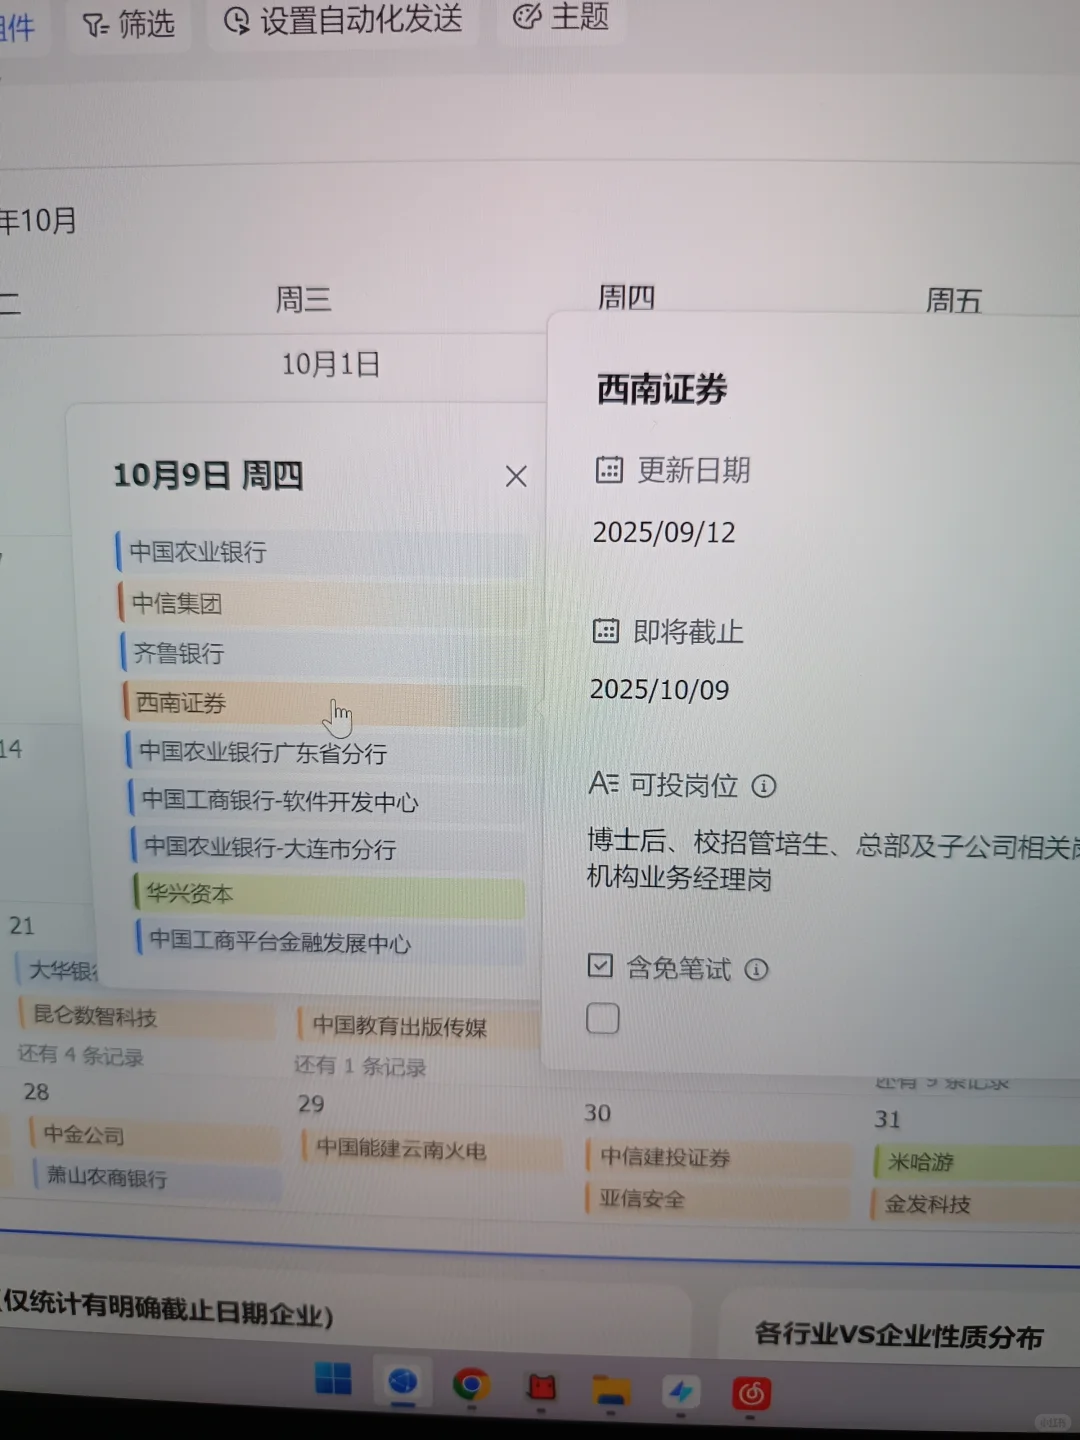Open Windows Start menu in taskbar
The height and width of the screenshot is (1440, 1080).
[x=333, y=1379]
